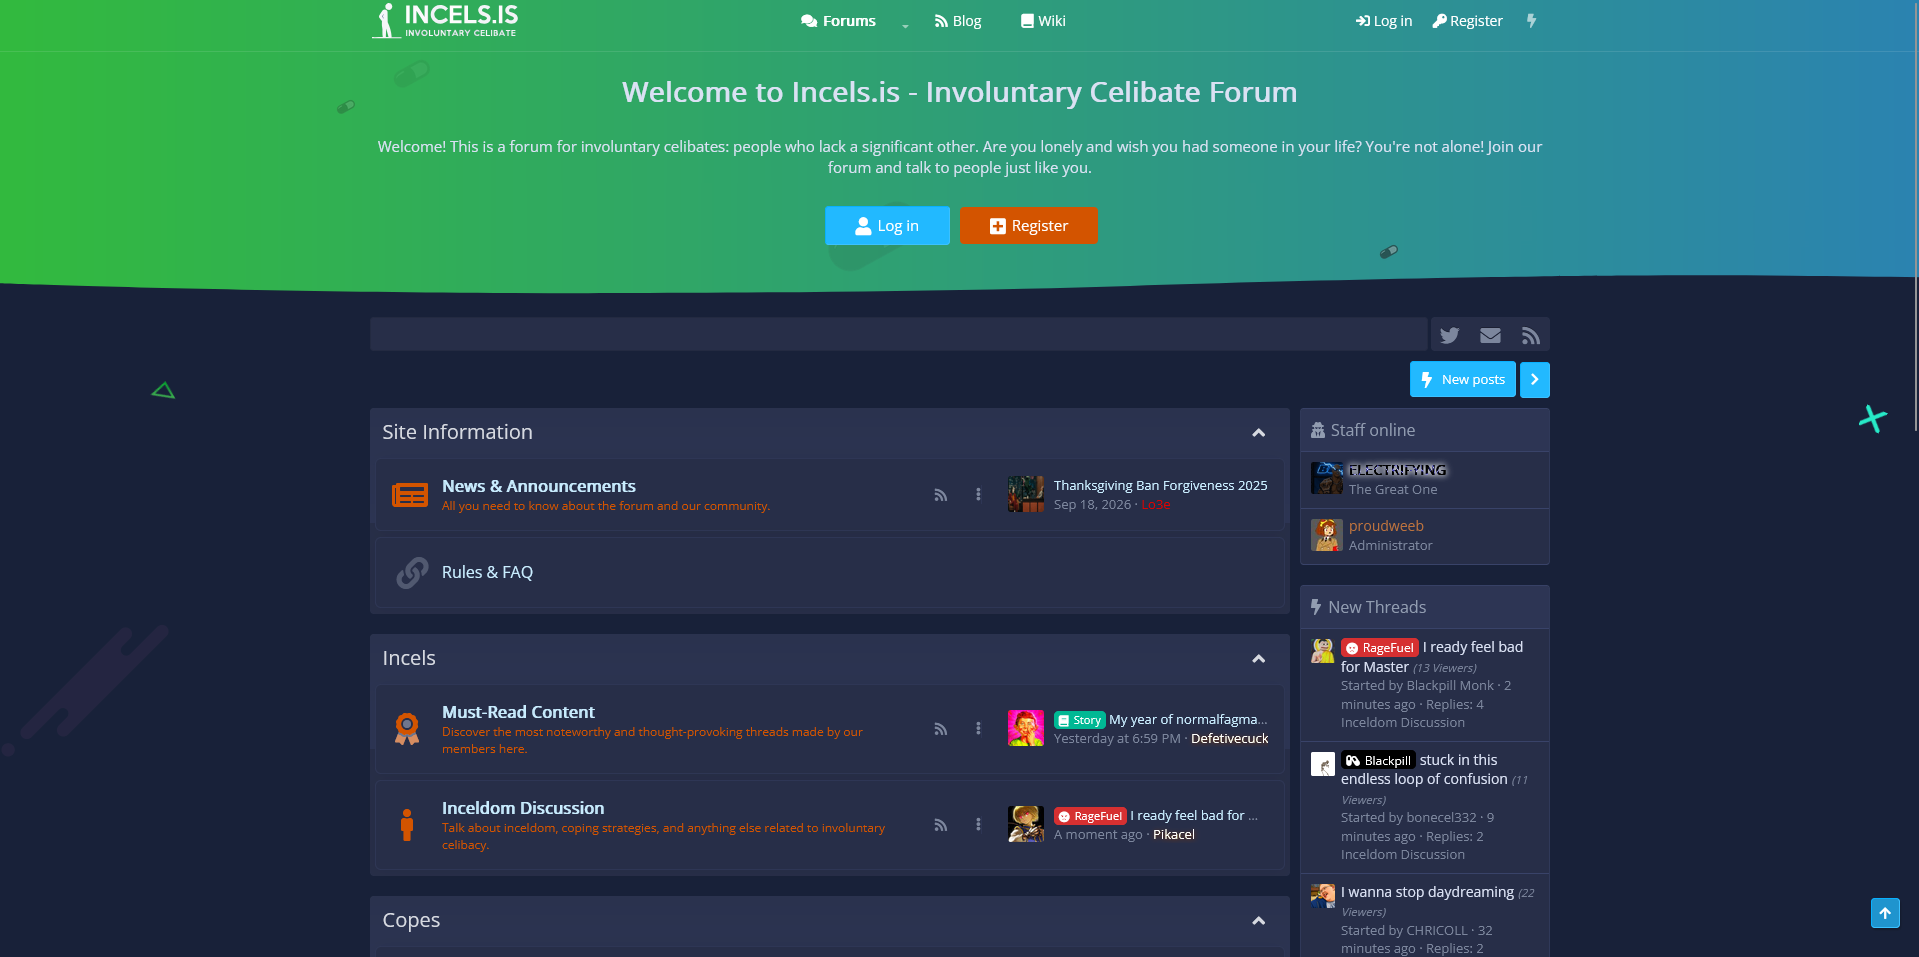Open the Forums menu item
Image resolution: width=1919 pixels, height=957 pixels.
pos(838,21)
